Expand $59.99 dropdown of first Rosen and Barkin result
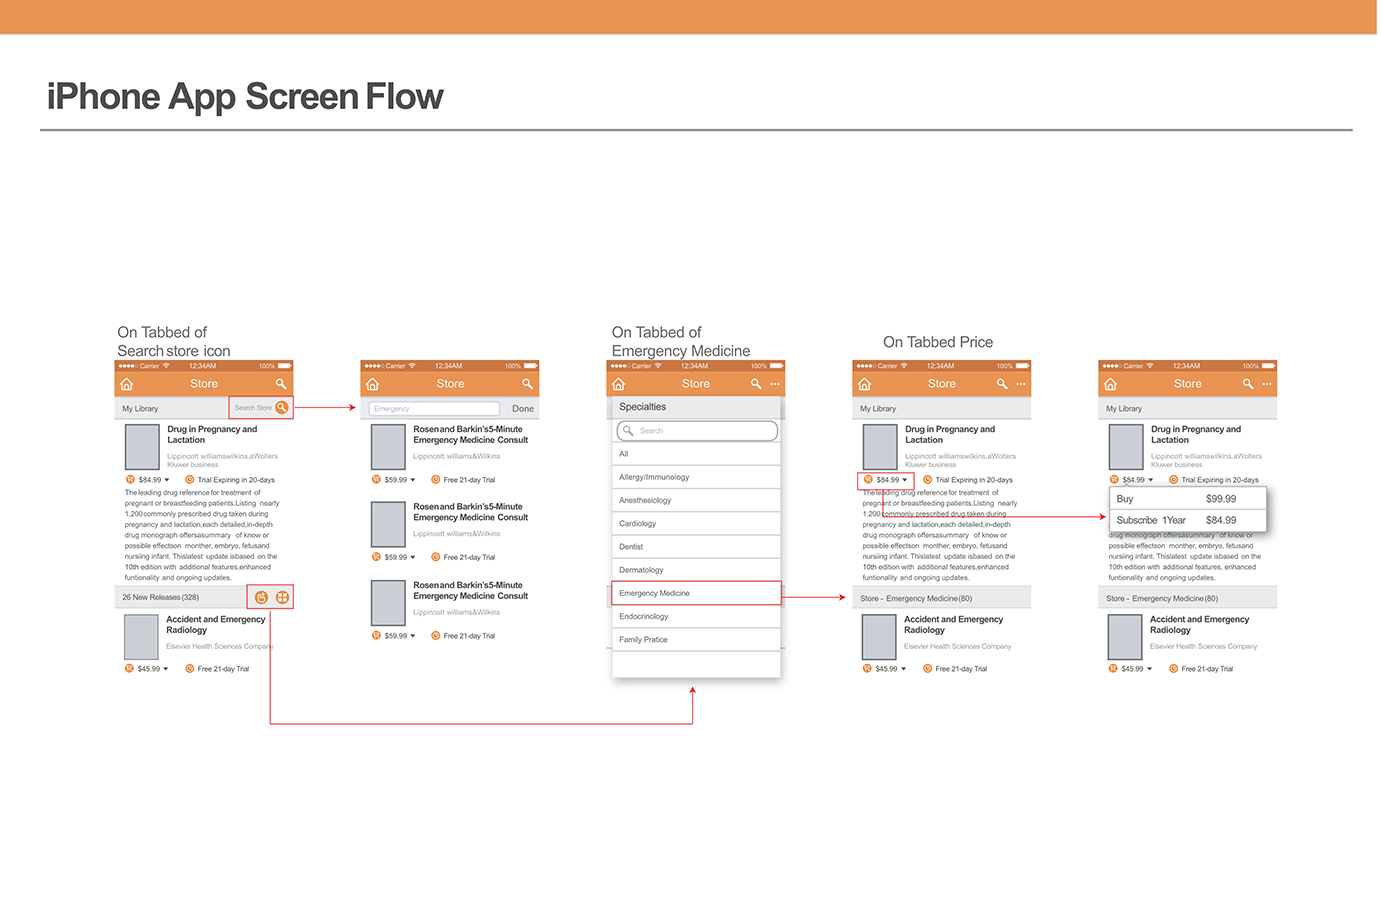 (413, 480)
